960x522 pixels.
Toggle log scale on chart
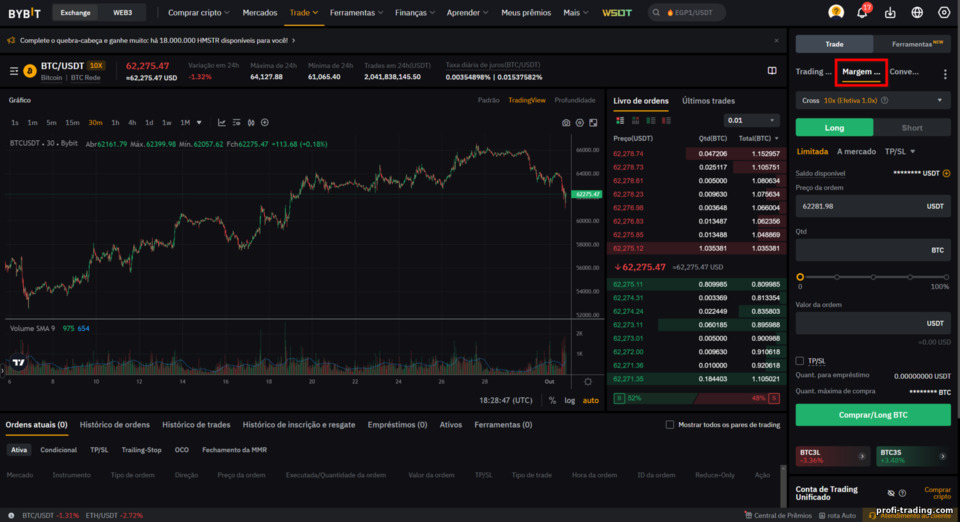(x=569, y=400)
